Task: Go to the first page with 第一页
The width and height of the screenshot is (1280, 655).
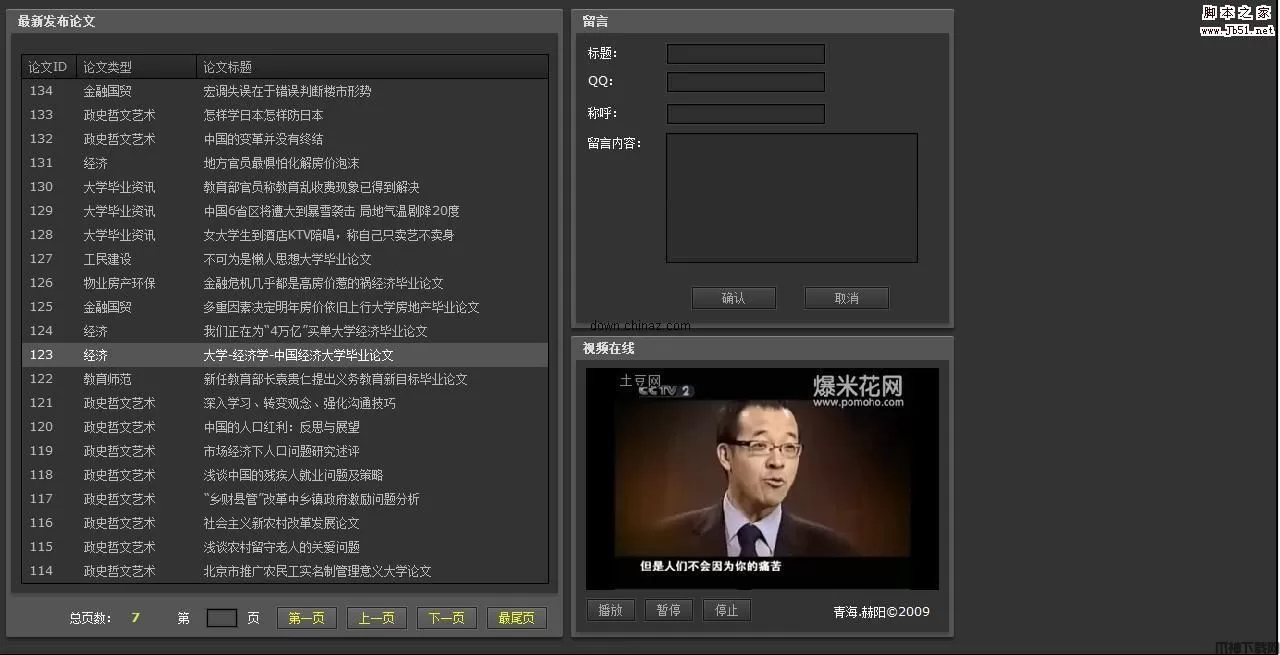Action: [x=306, y=617]
